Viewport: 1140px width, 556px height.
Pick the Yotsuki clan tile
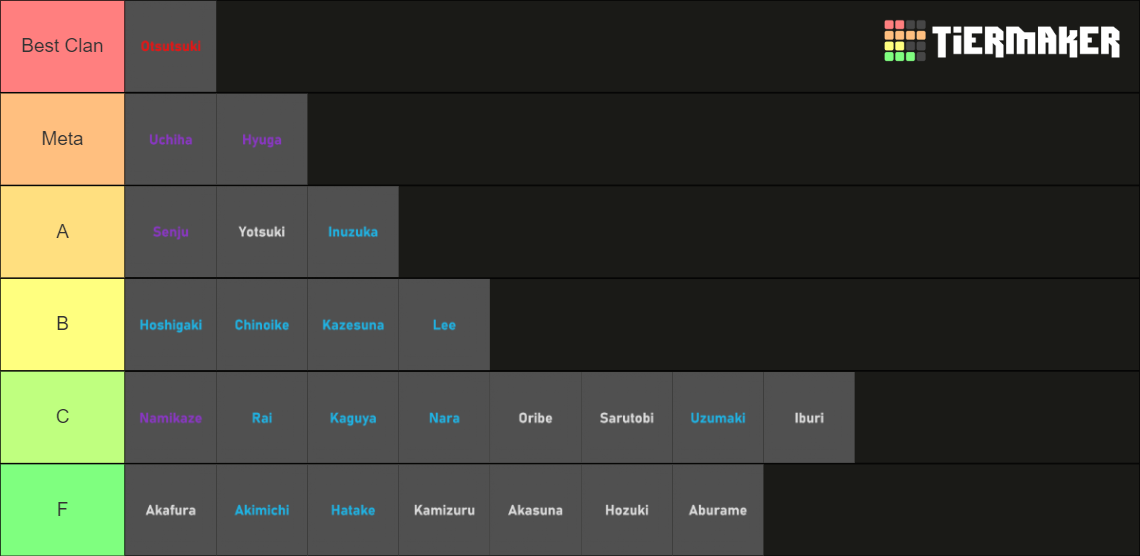click(x=262, y=232)
